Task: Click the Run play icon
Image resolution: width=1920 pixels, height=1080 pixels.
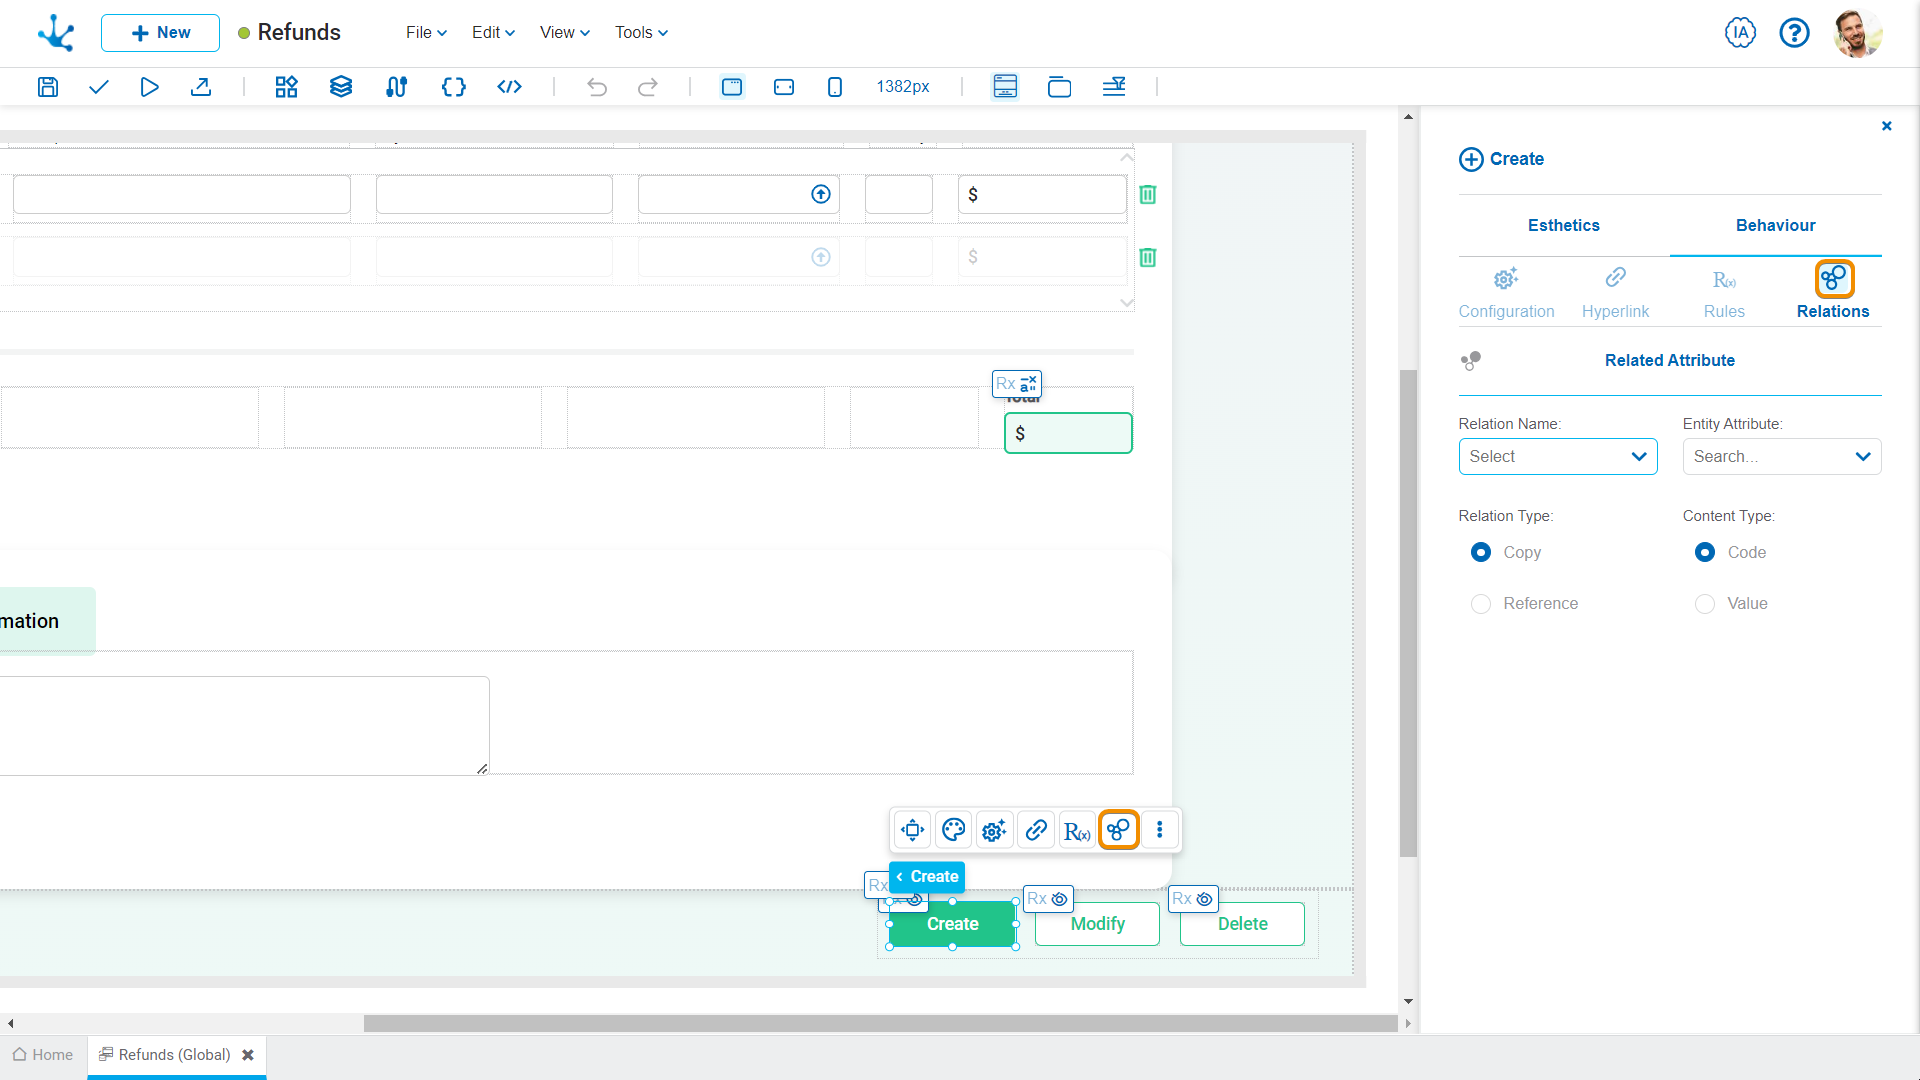Action: [149, 87]
